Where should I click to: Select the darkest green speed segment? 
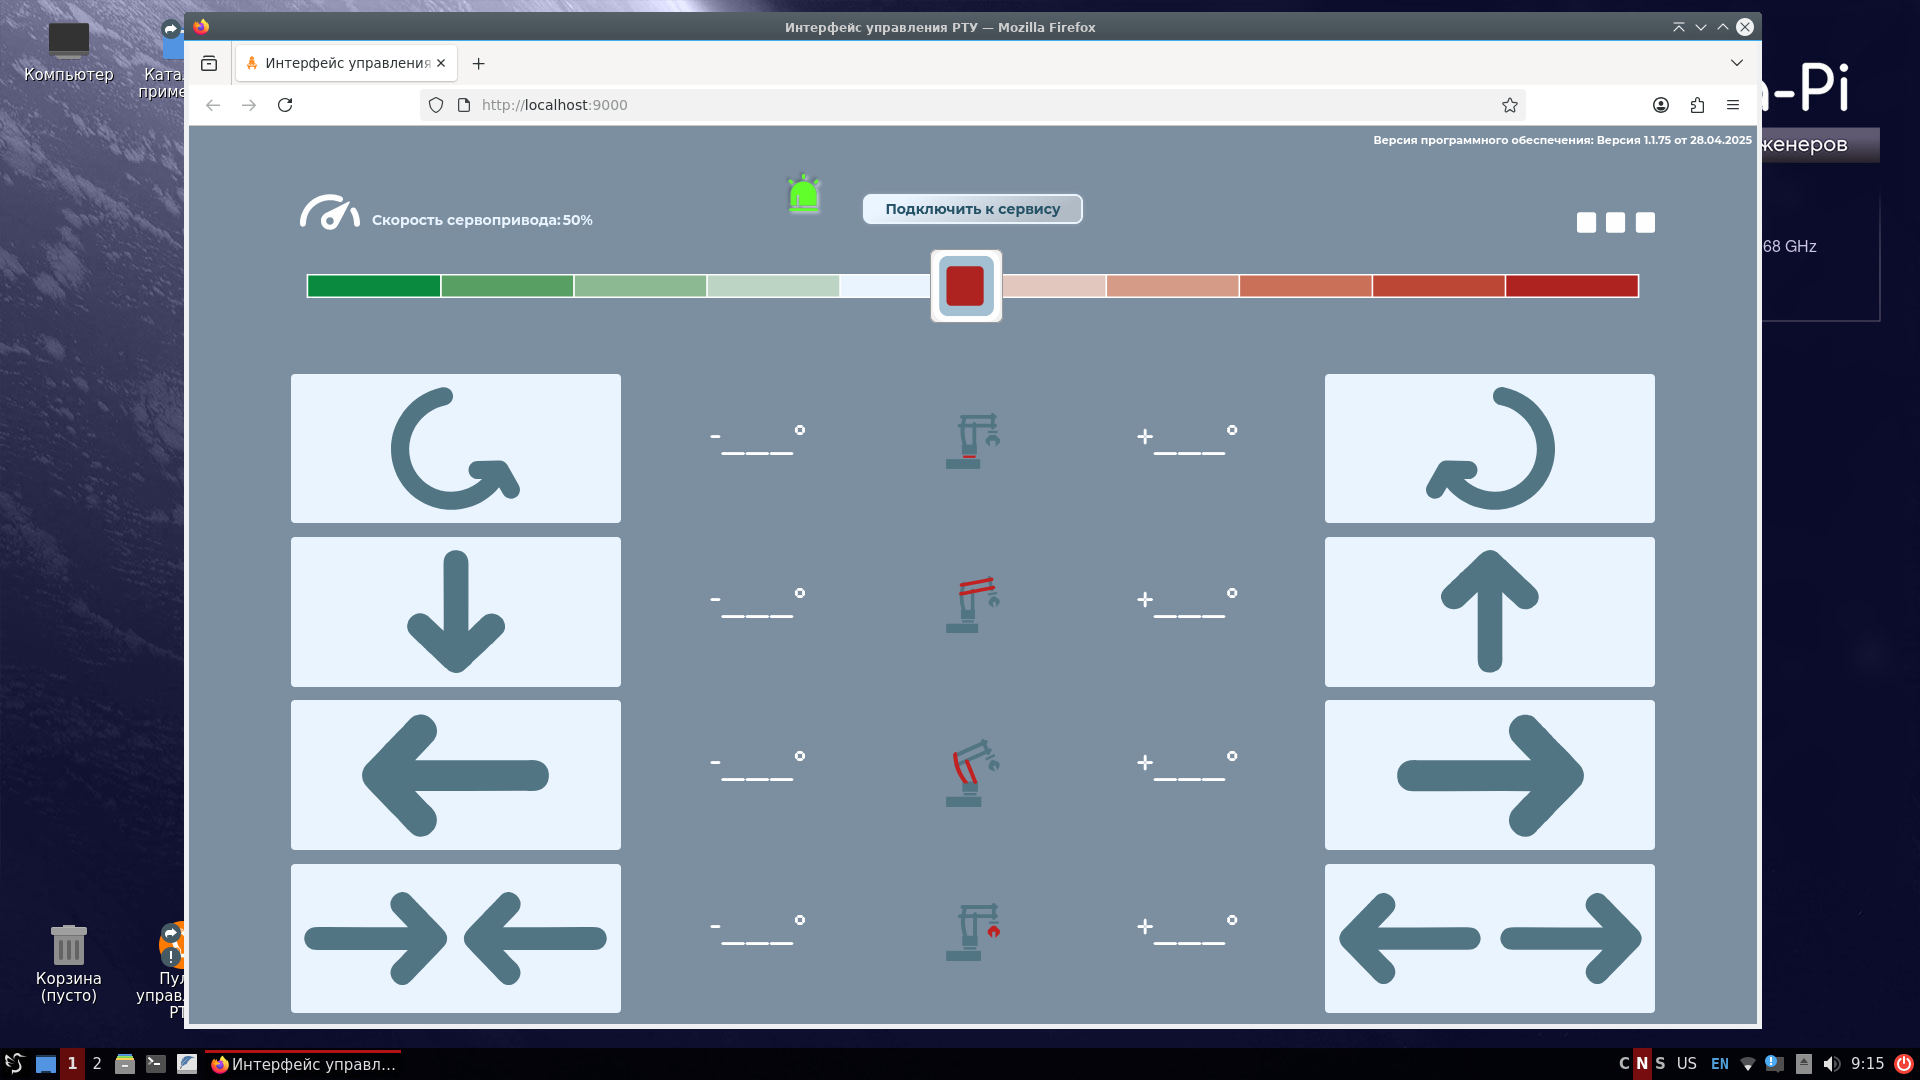(373, 286)
